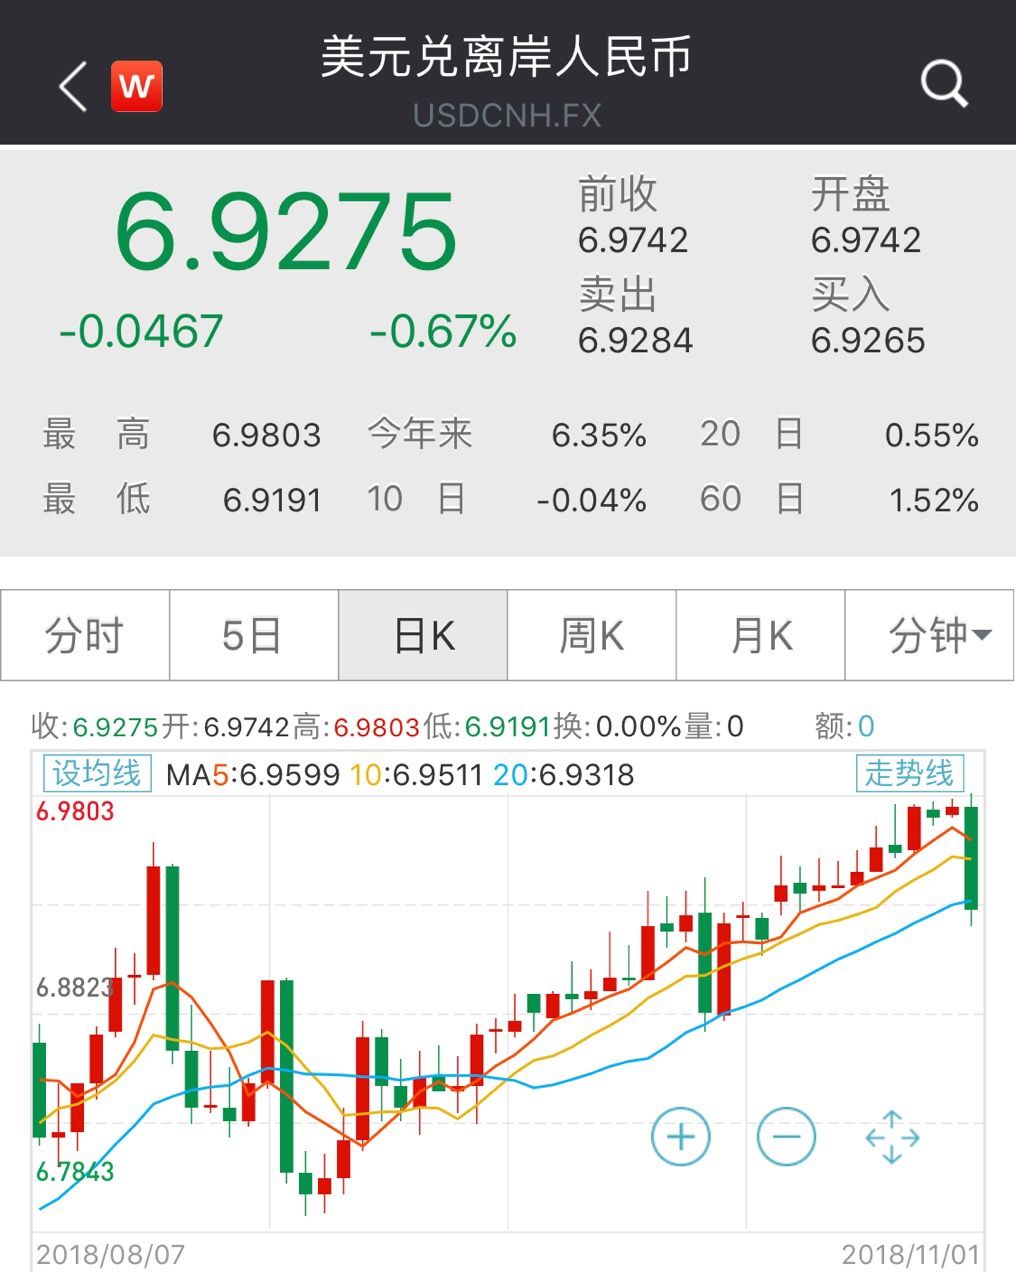Viewport: 1016px width, 1272px height.
Task: Tap the latest green candlestick on the chart
Action: (971, 857)
